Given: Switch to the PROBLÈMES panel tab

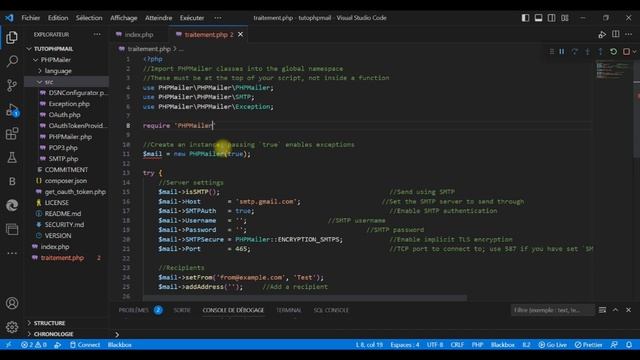Looking at the screenshot, I should coord(133,310).
